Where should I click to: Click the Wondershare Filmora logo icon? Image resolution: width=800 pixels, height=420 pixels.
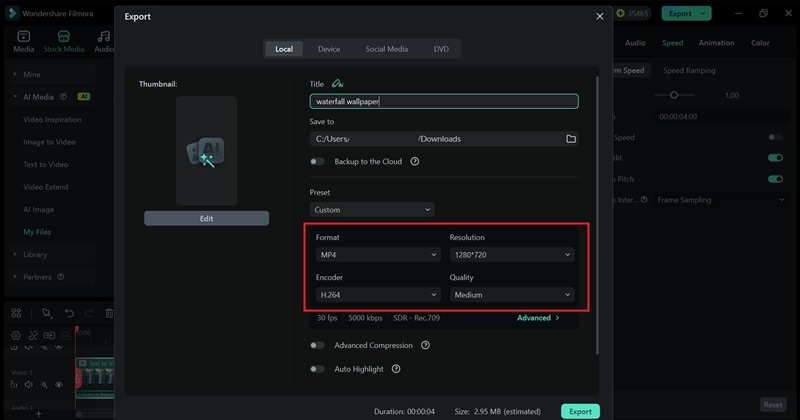pos(12,13)
